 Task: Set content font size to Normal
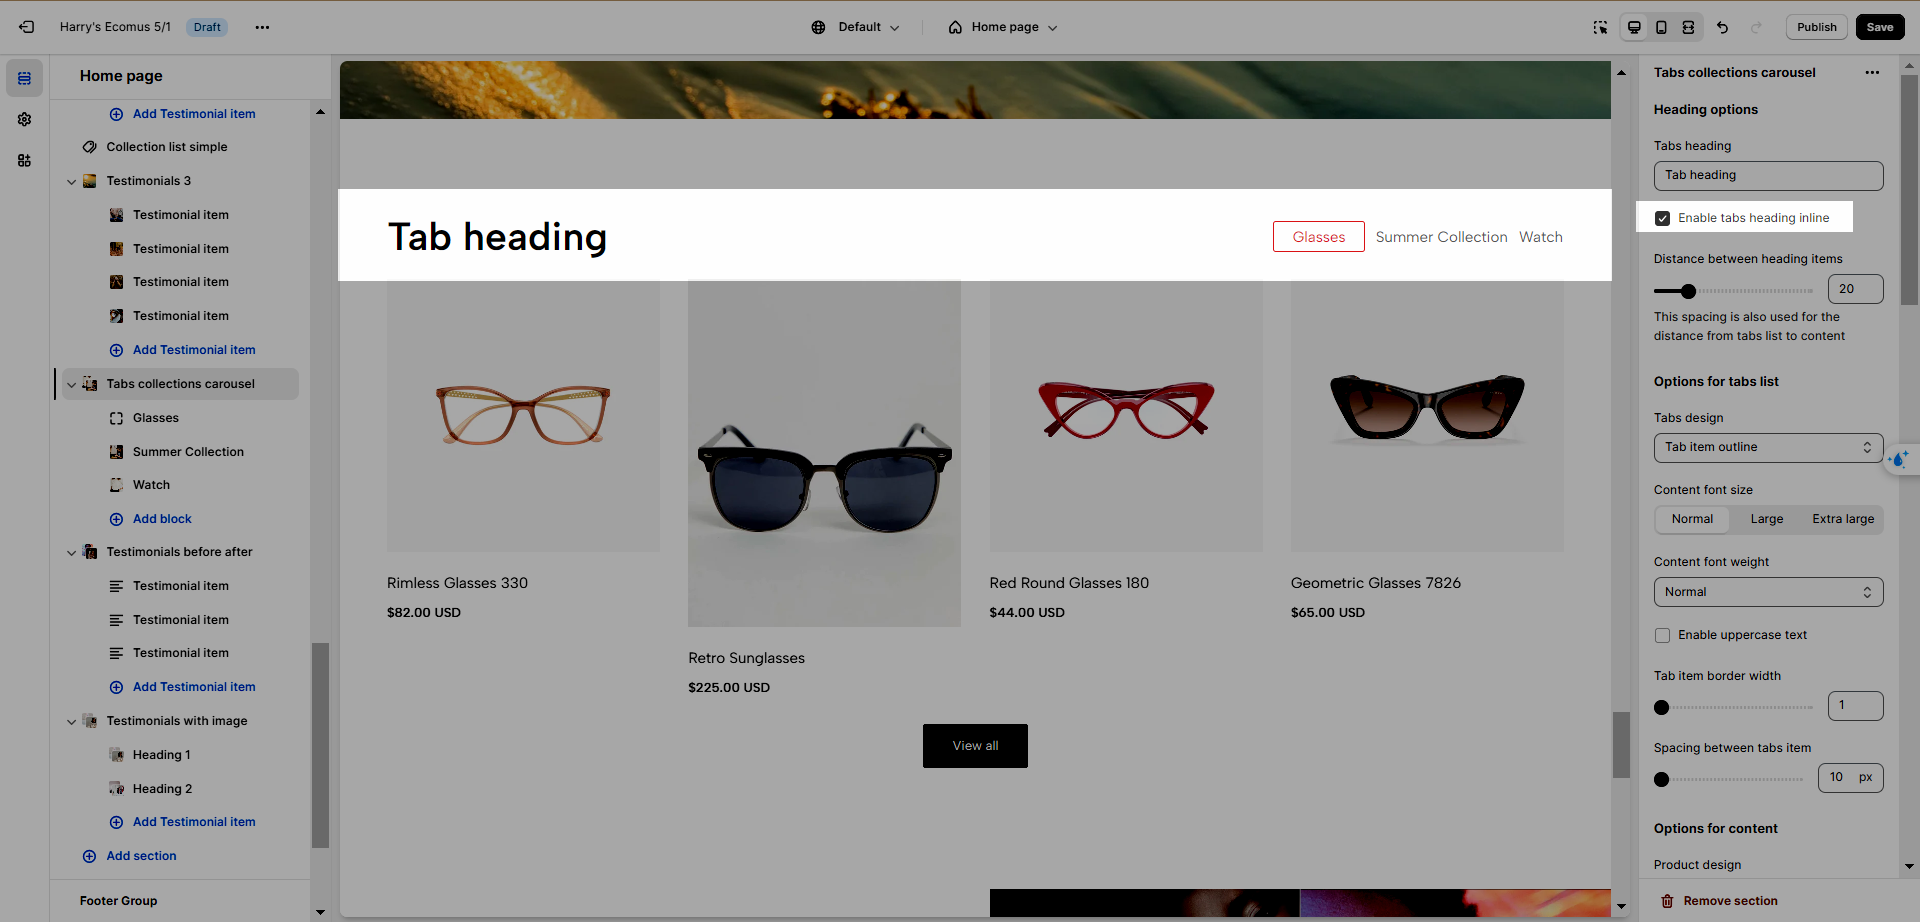1692,519
